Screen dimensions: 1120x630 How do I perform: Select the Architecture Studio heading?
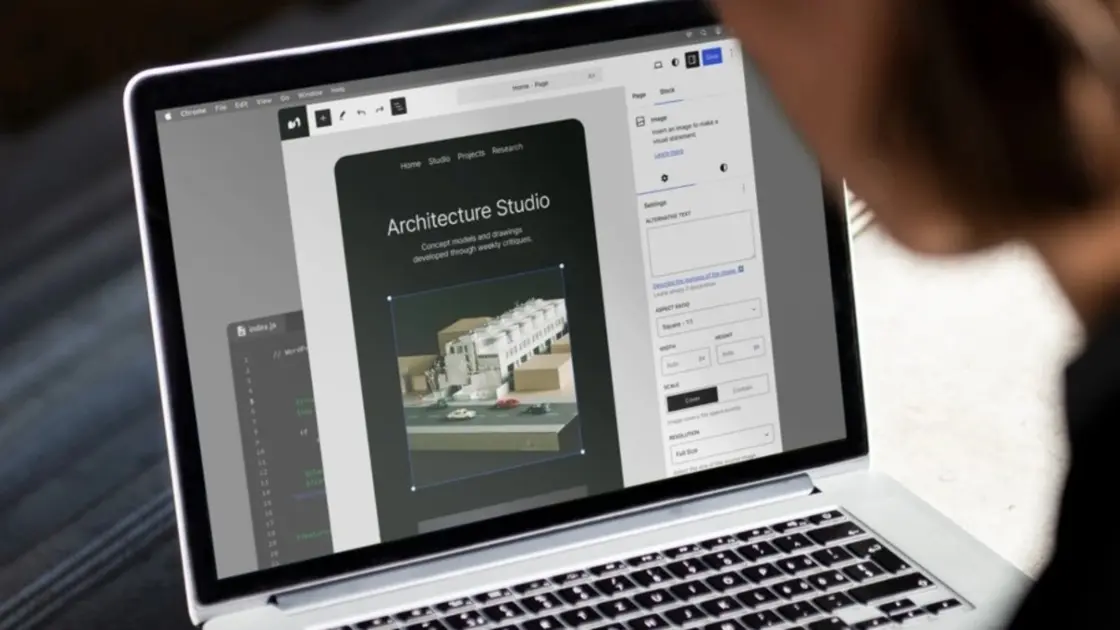(469, 215)
